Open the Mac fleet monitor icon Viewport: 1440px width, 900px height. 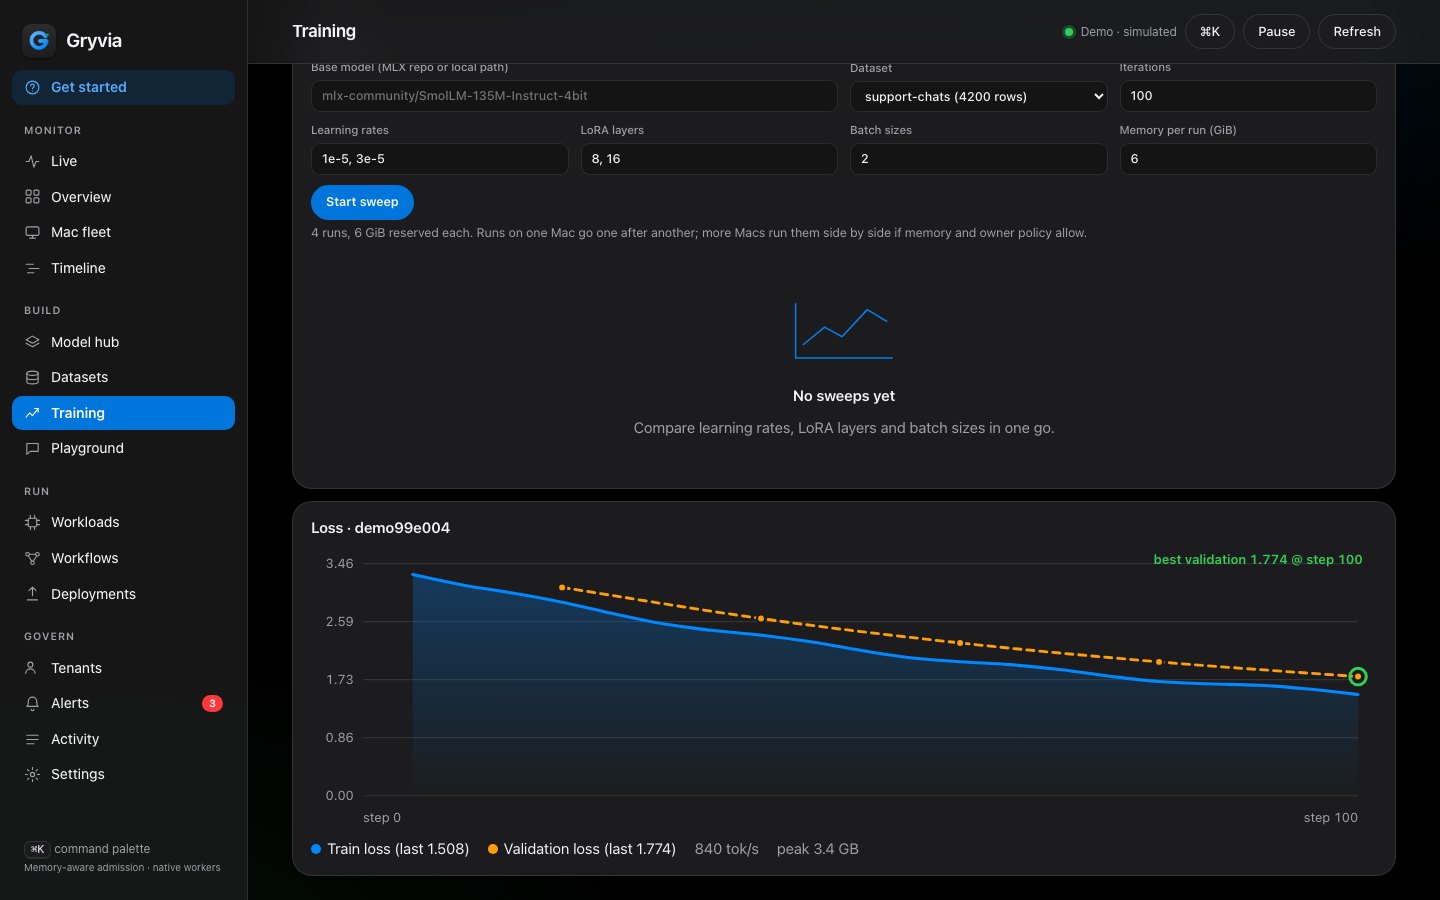(x=32, y=232)
